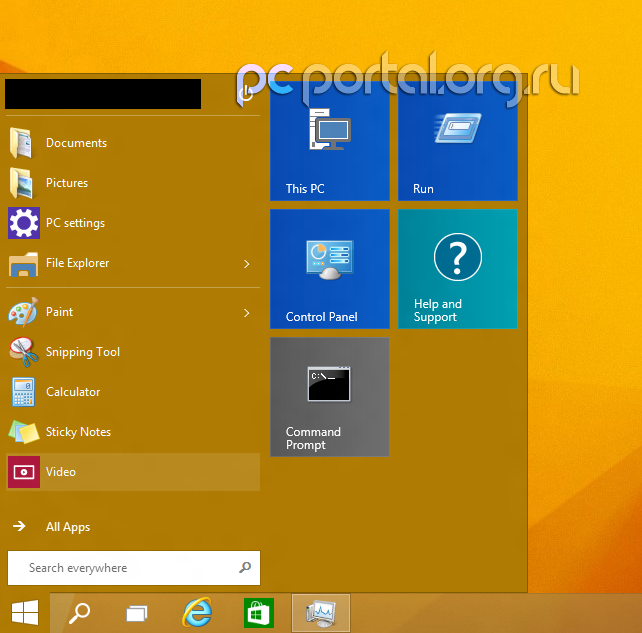Expand the File Explorer submenu arrow
This screenshot has width=642, height=633.
[x=246, y=264]
